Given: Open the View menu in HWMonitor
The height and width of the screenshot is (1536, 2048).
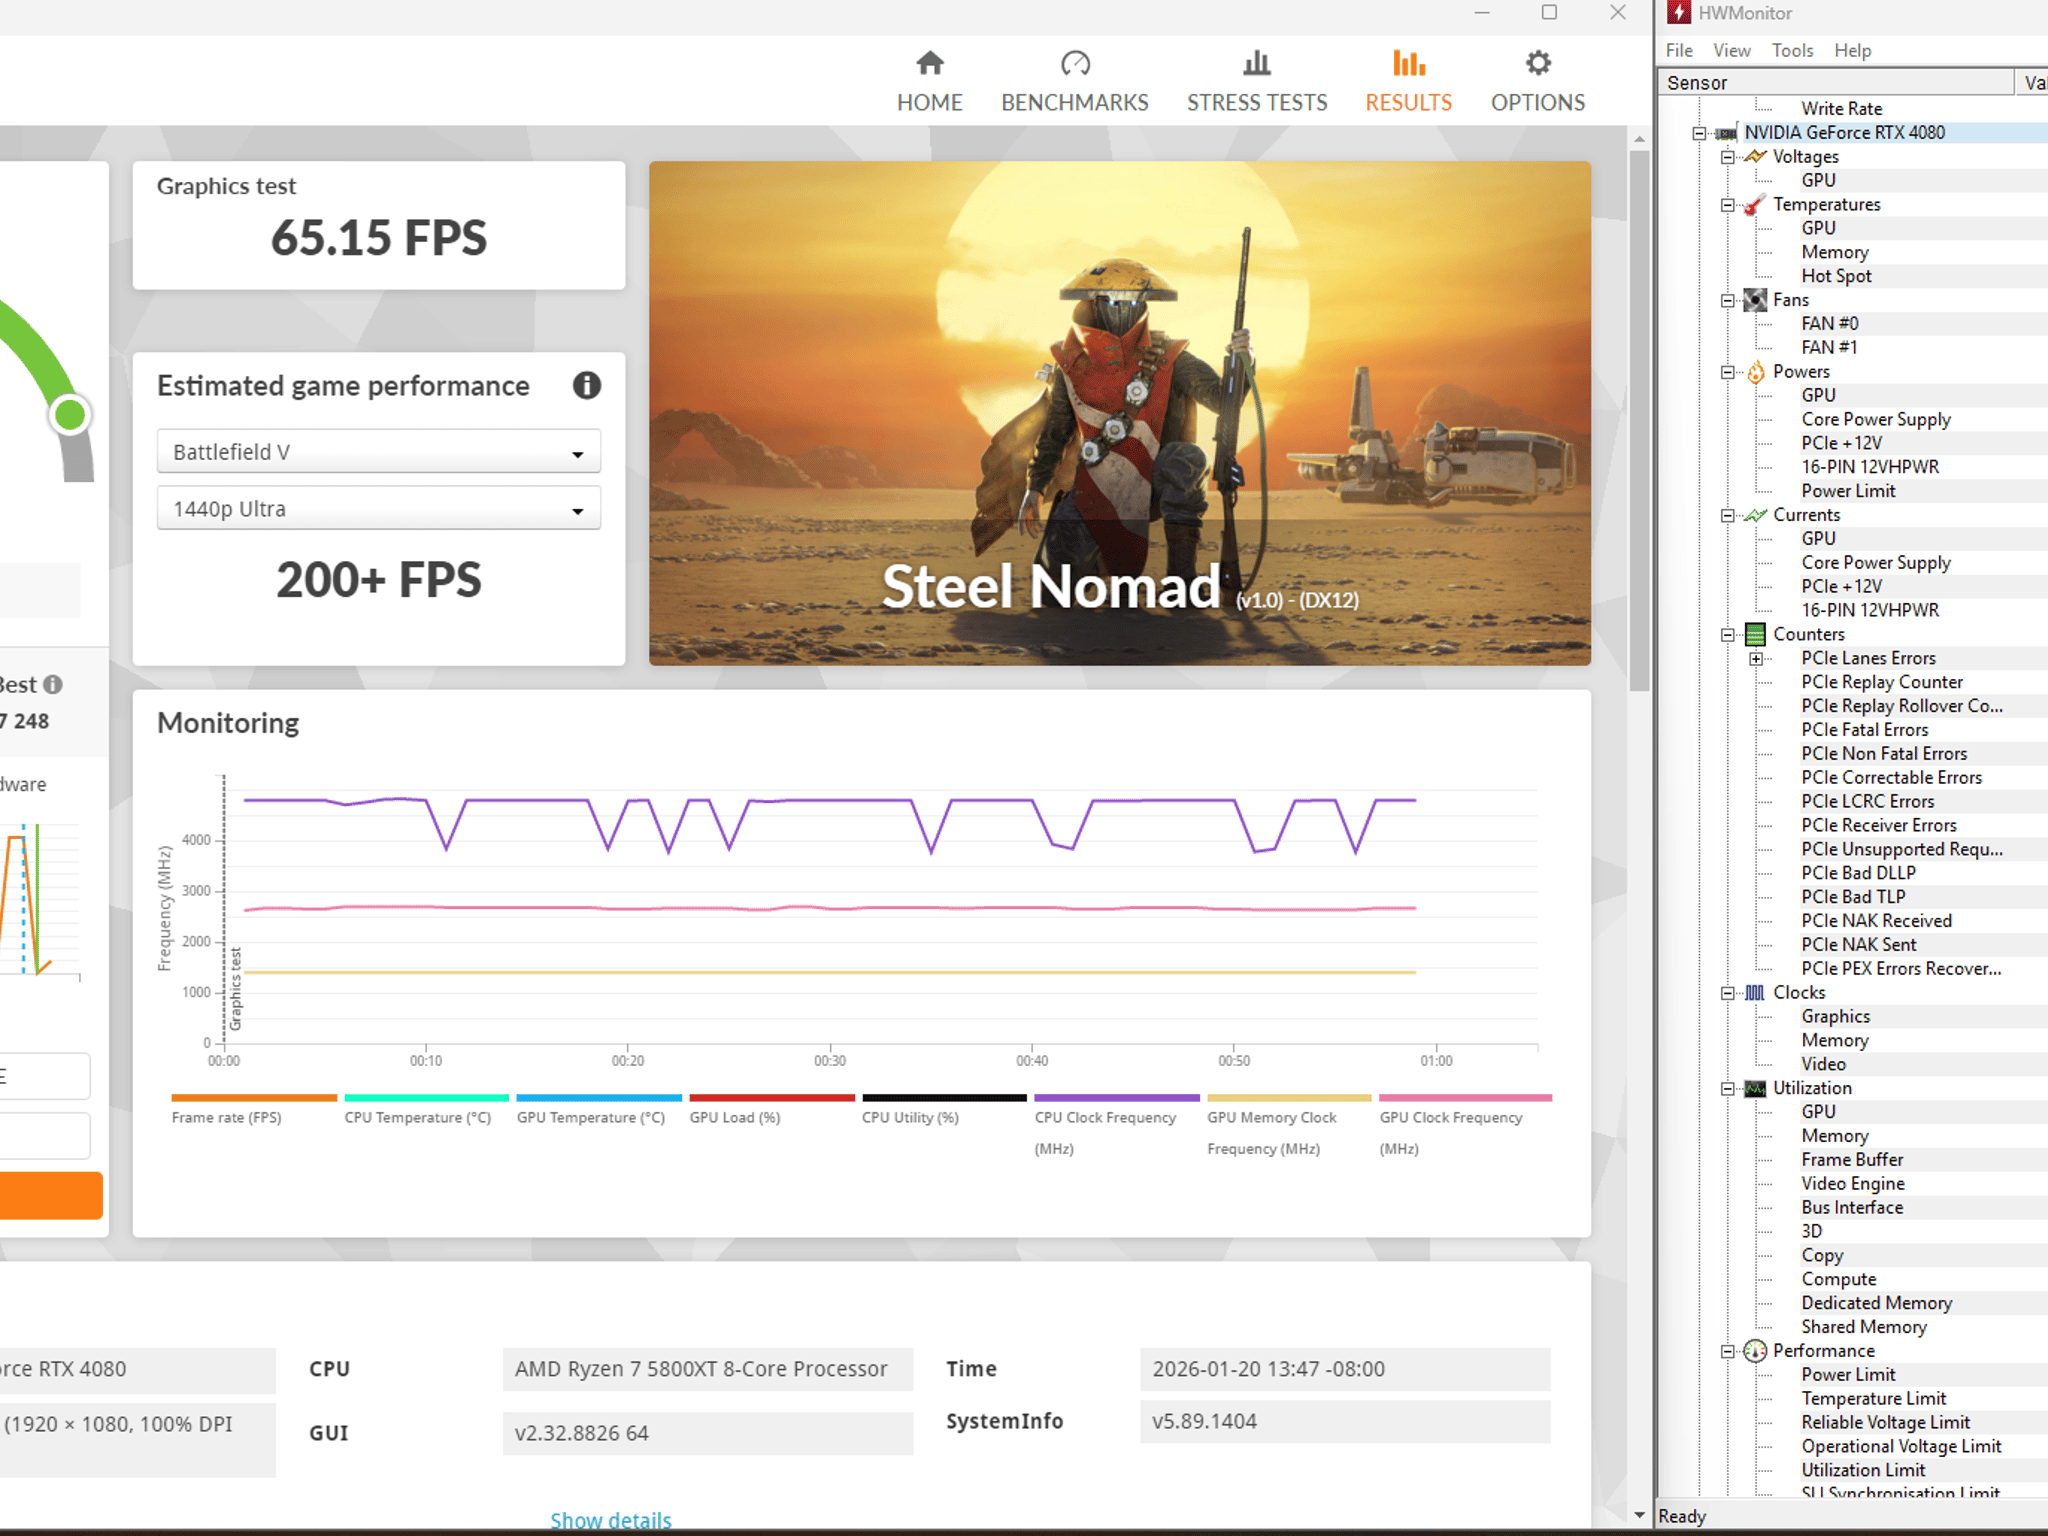Looking at the screenshot, I should coord(1731,50).
